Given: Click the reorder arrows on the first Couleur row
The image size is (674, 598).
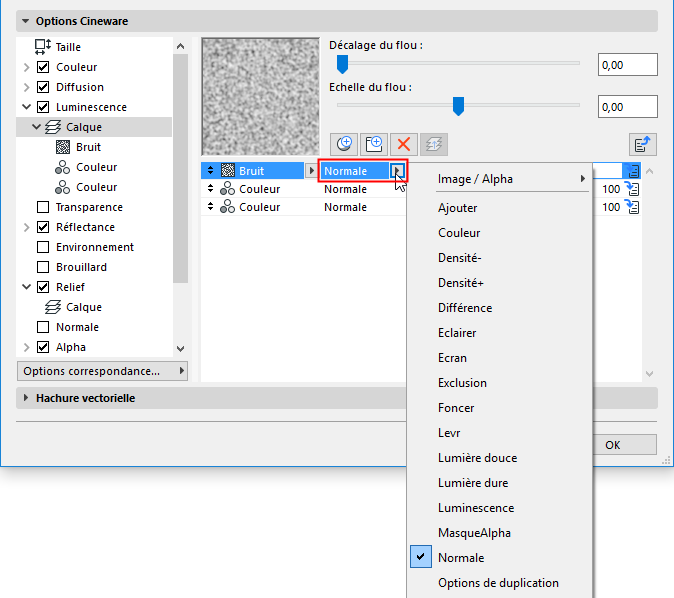Looking at the screenshot, I should tap(210, 189).
